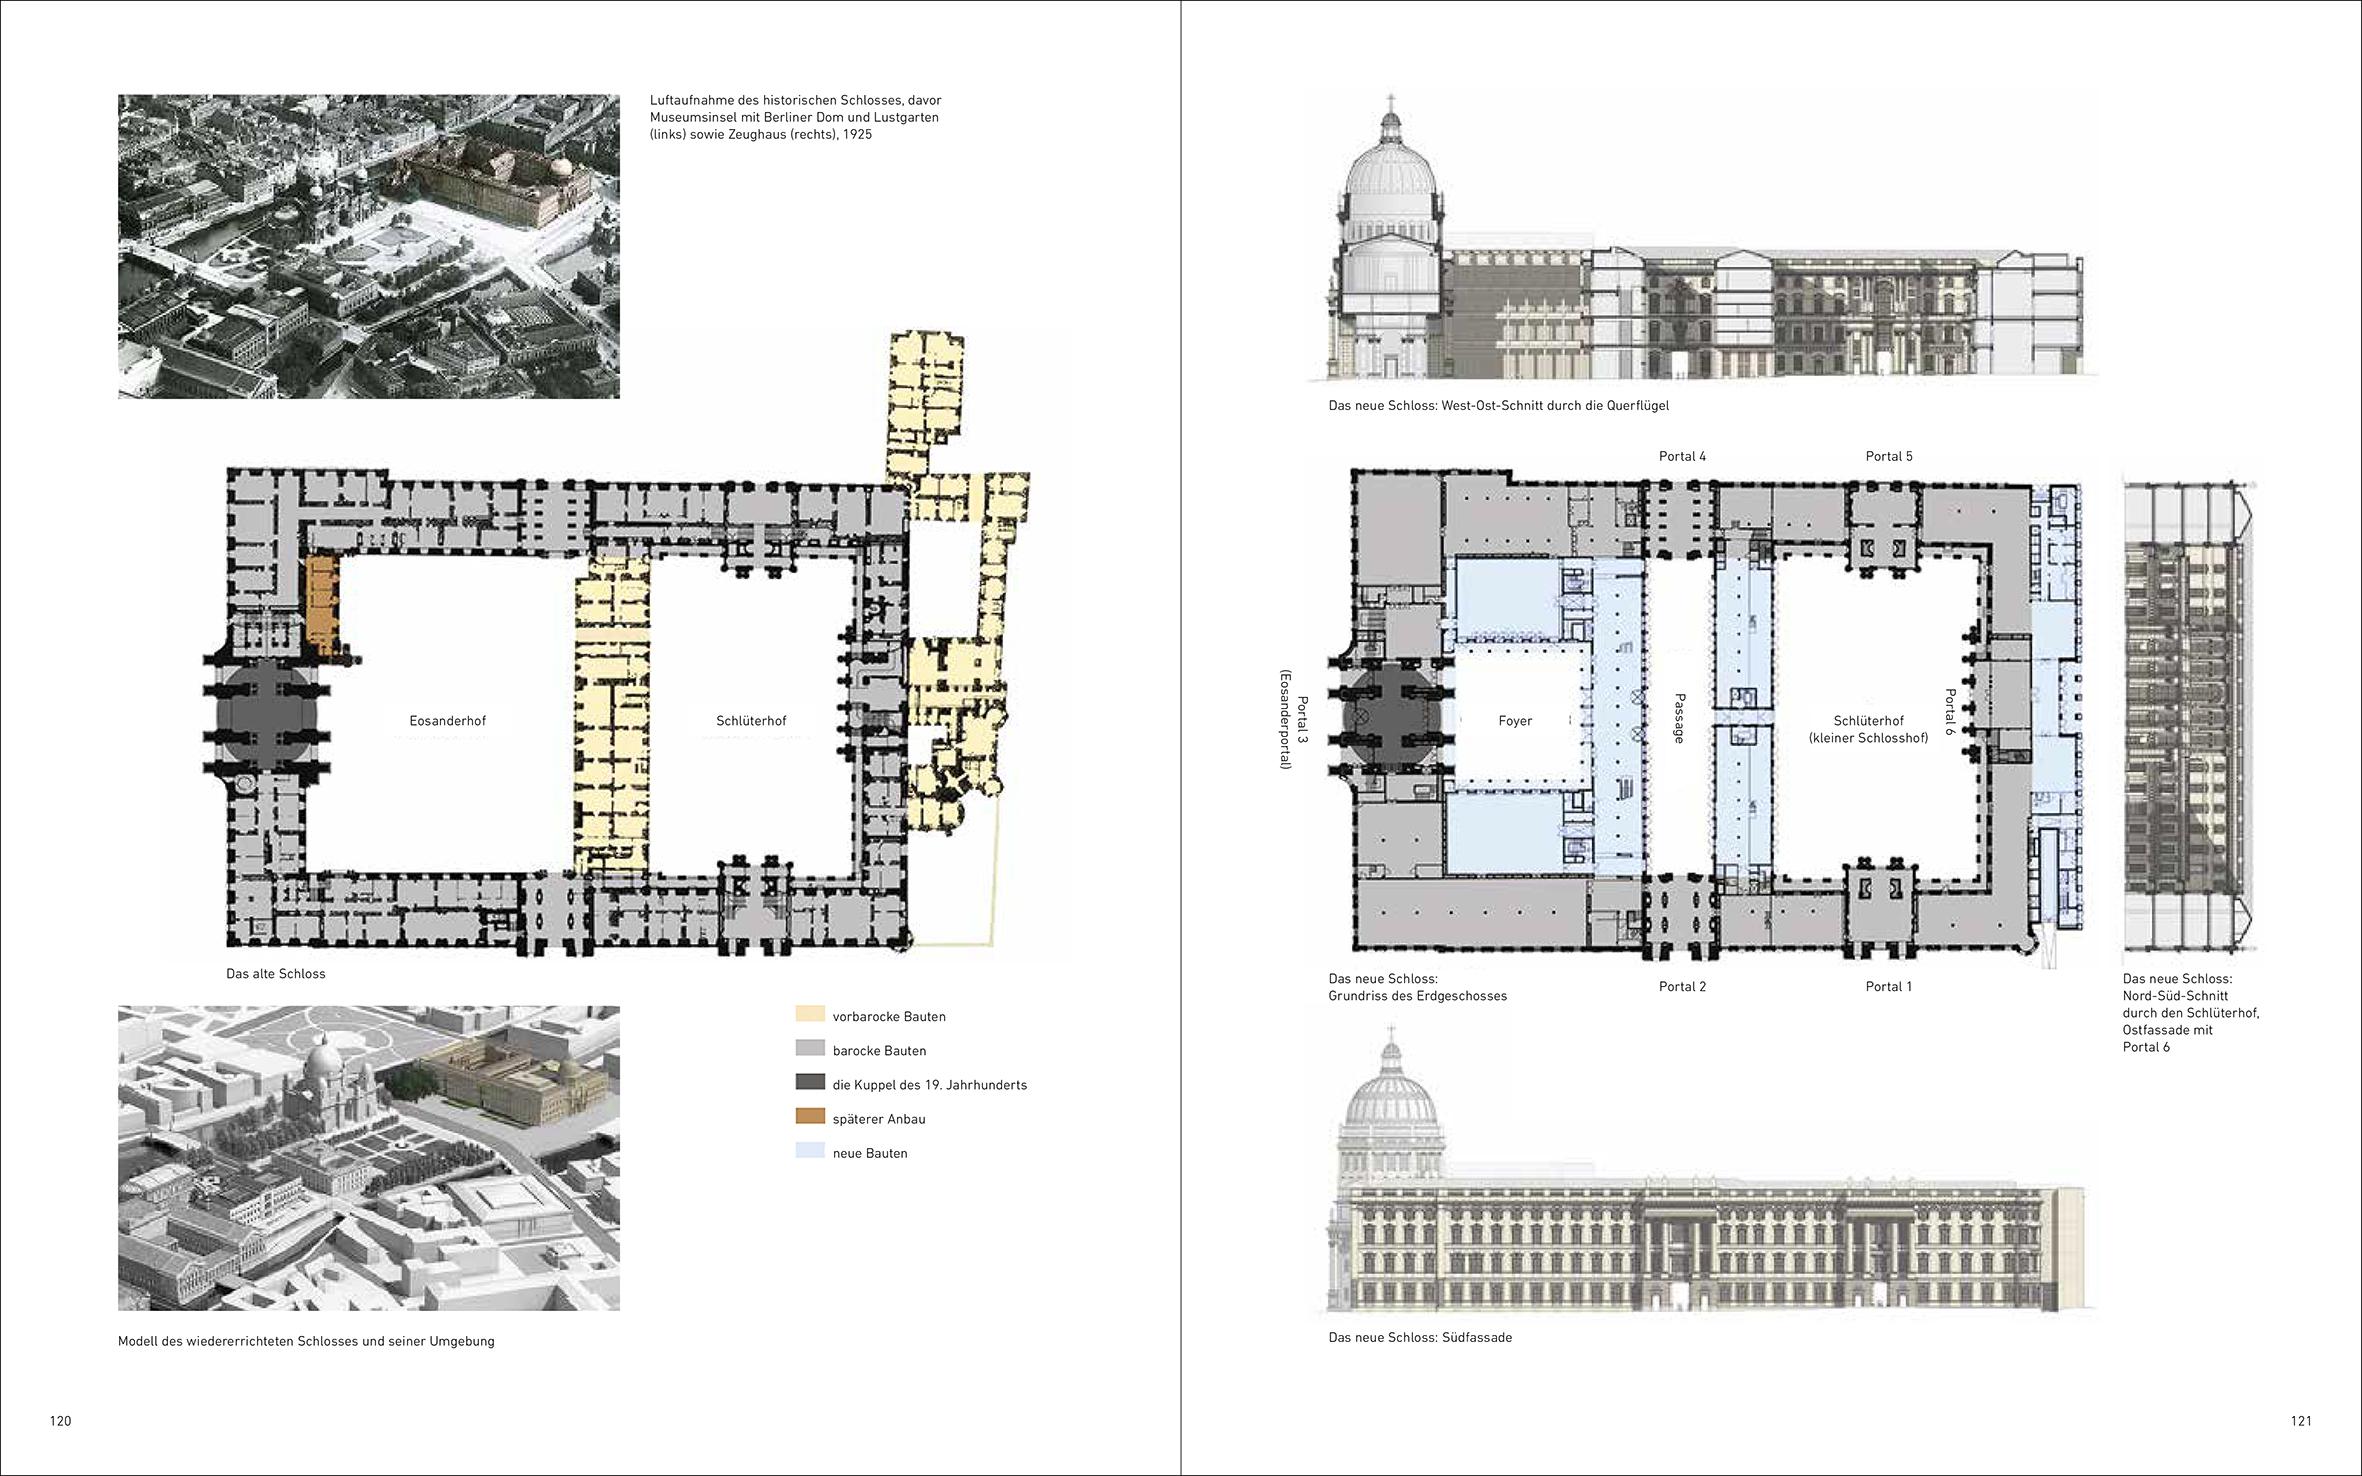
Task: Click the model image of the rebuilt Schloss
Action: tap(368, 1157)
